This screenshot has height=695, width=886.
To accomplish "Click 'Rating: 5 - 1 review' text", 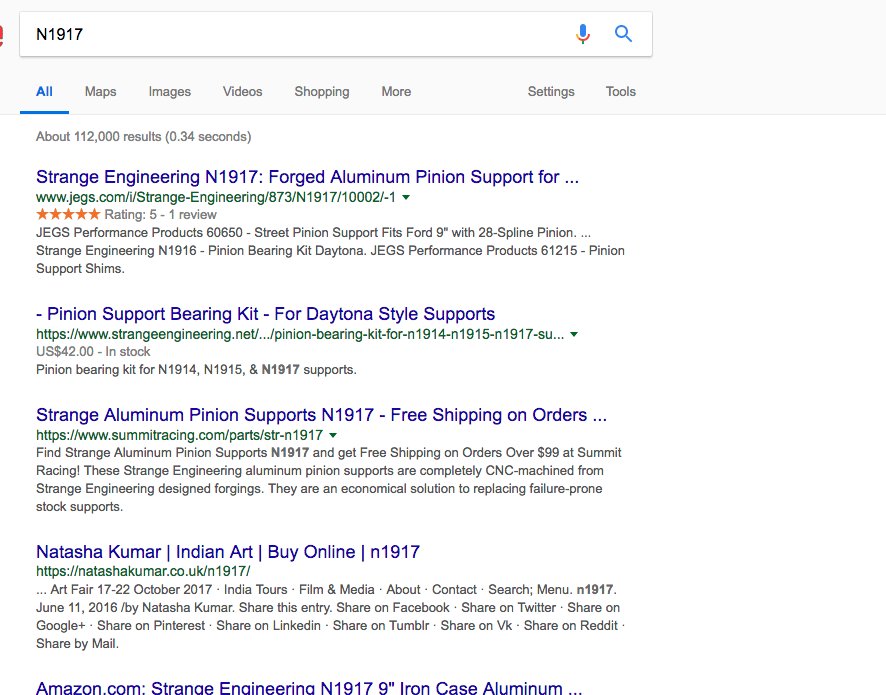I will tap(160, 215).
